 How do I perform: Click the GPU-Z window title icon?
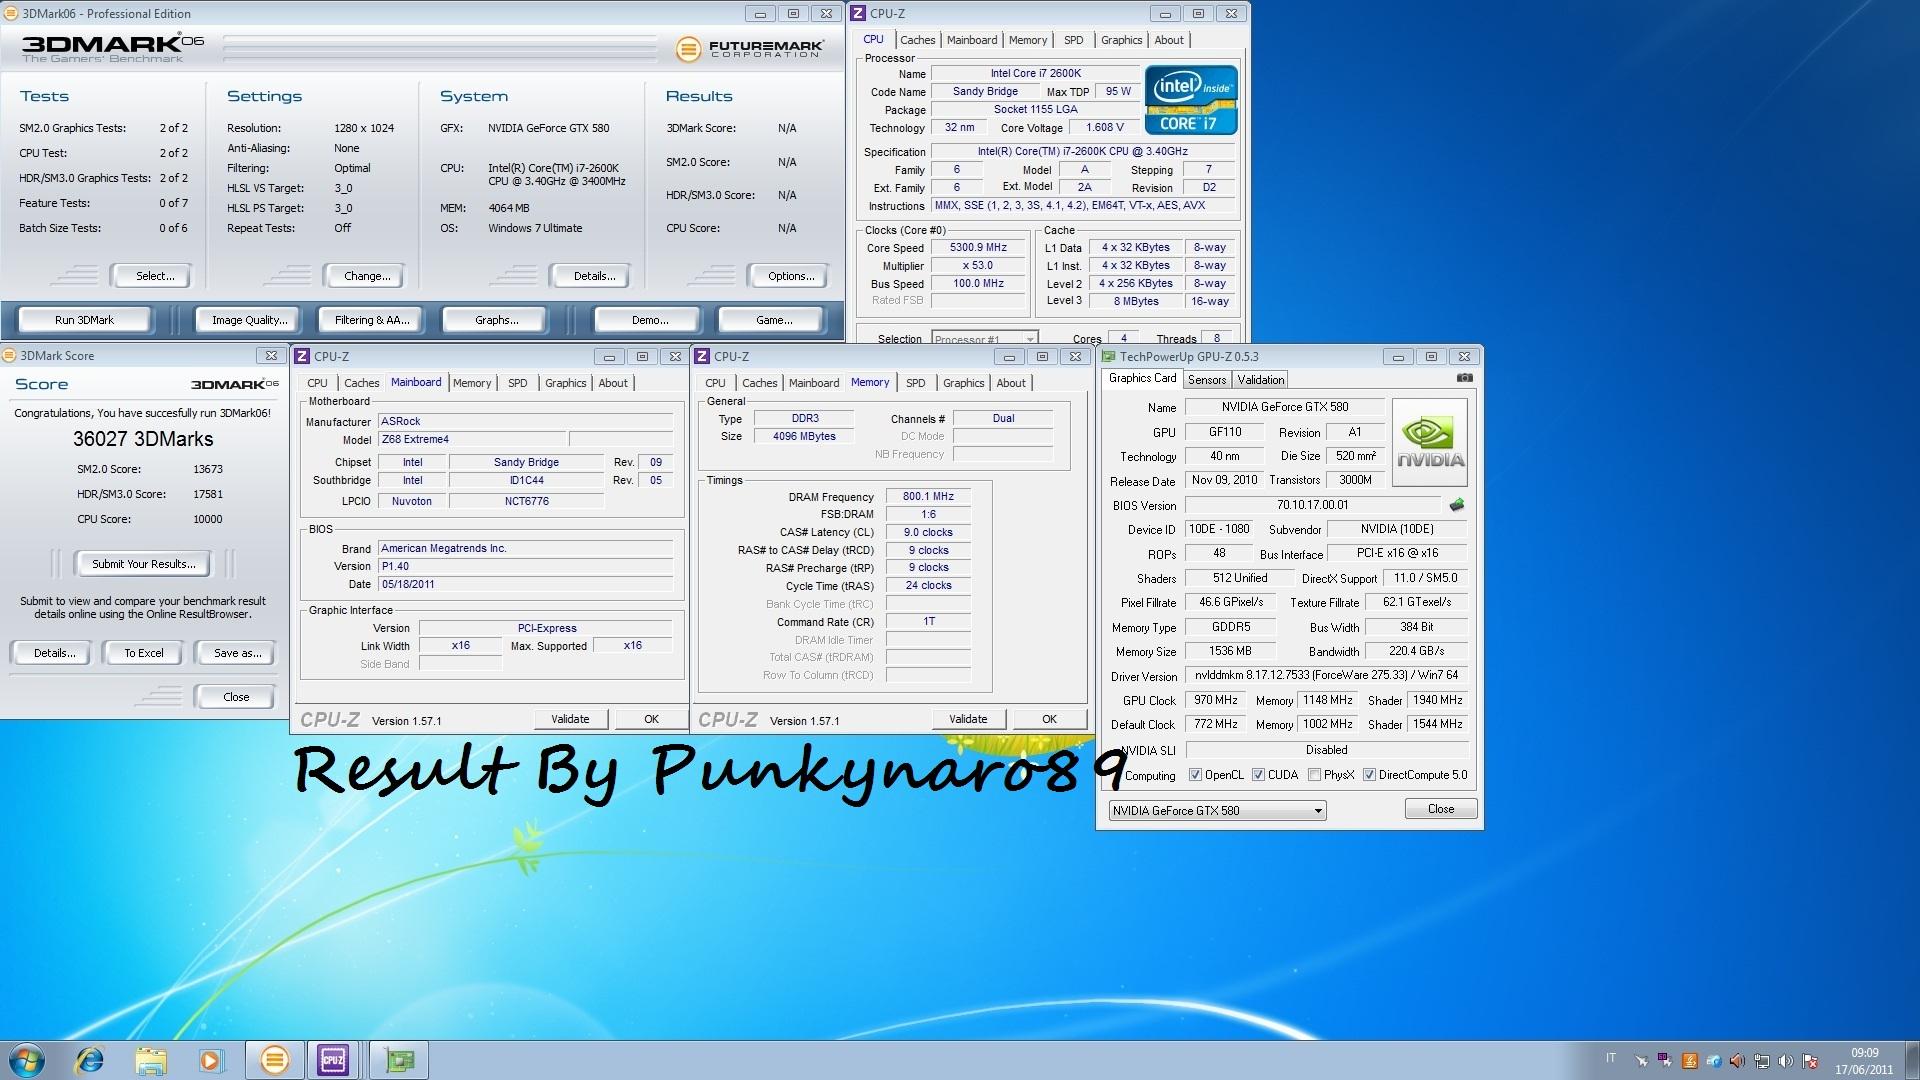coord(1108,356)
